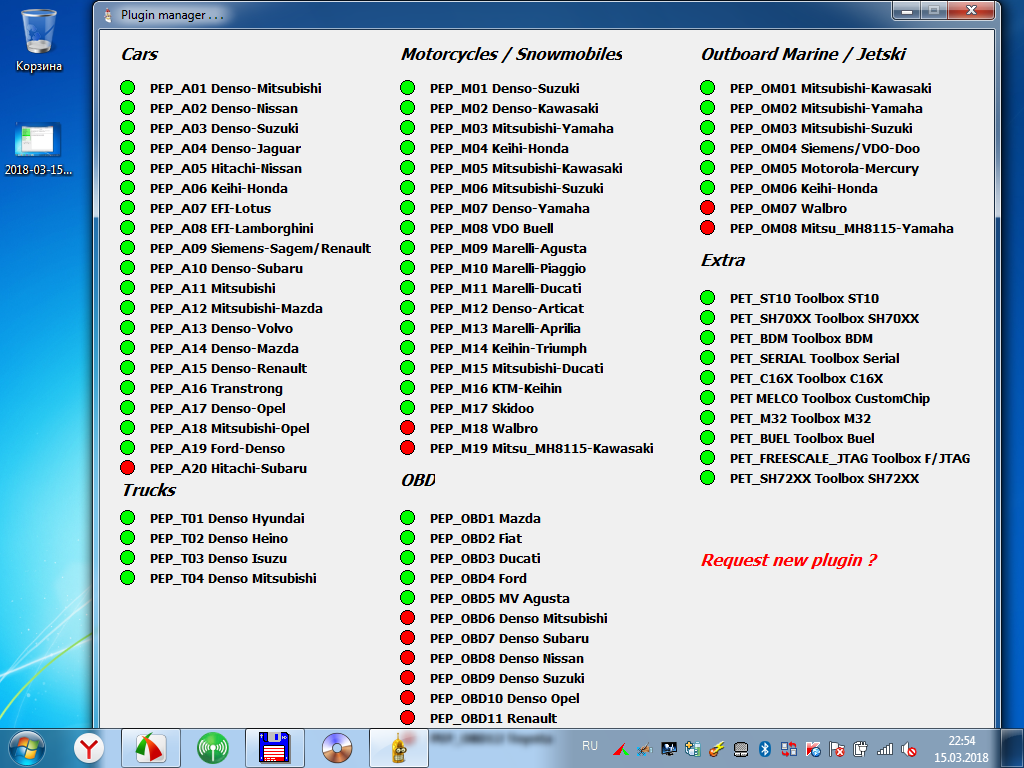Select PET MELCO Toolbox CustomChip plugin
This screenshot has width=1024, height=768.
pos(829,398)
